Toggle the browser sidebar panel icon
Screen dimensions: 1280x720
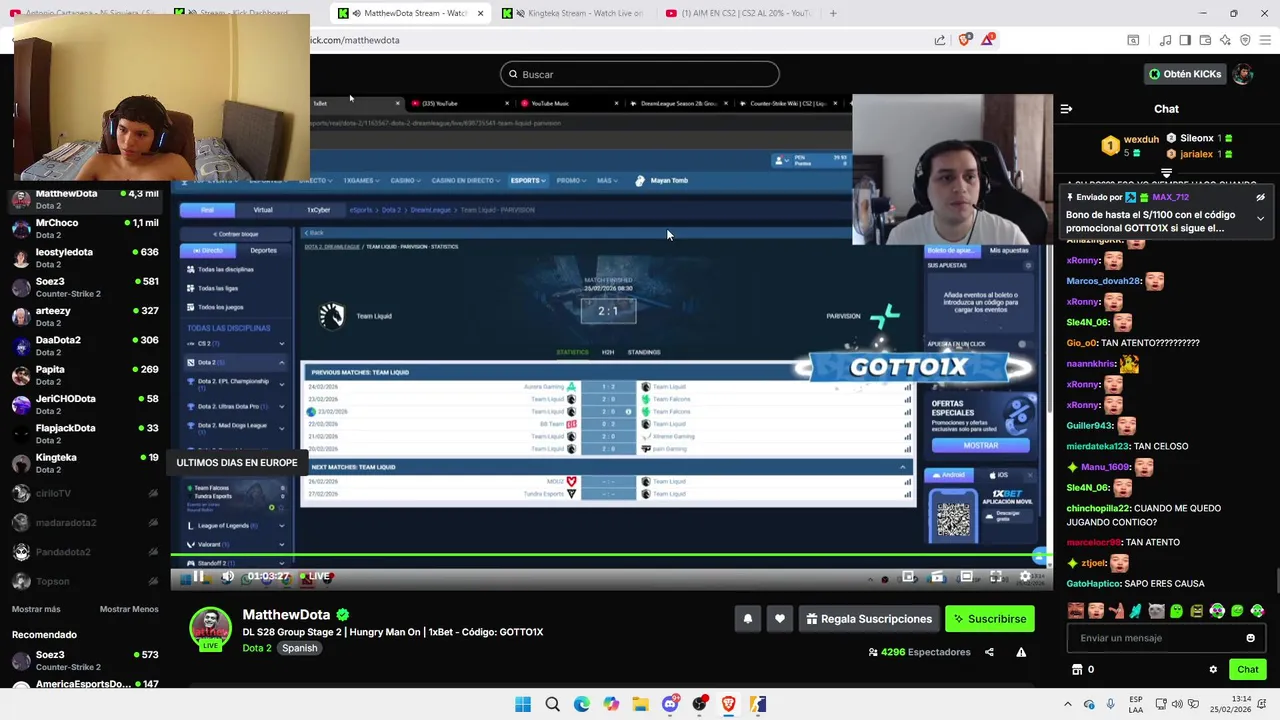(1185, 40)
